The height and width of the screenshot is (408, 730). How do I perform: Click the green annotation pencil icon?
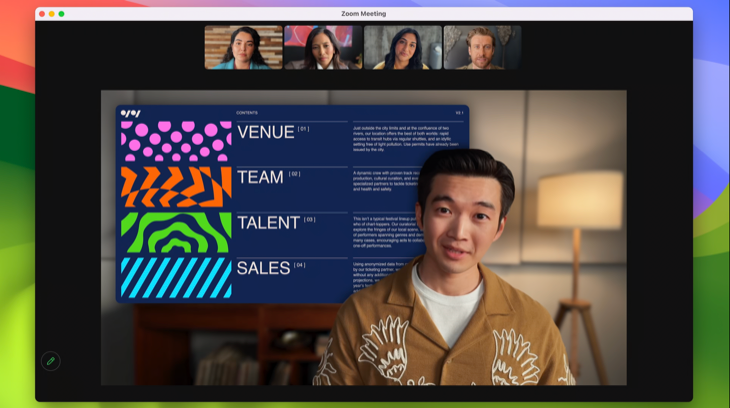(x=50, y=361)
